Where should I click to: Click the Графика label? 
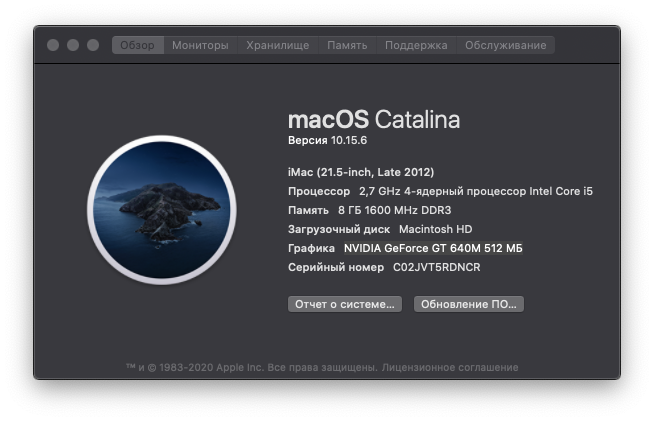coord(311,248)
